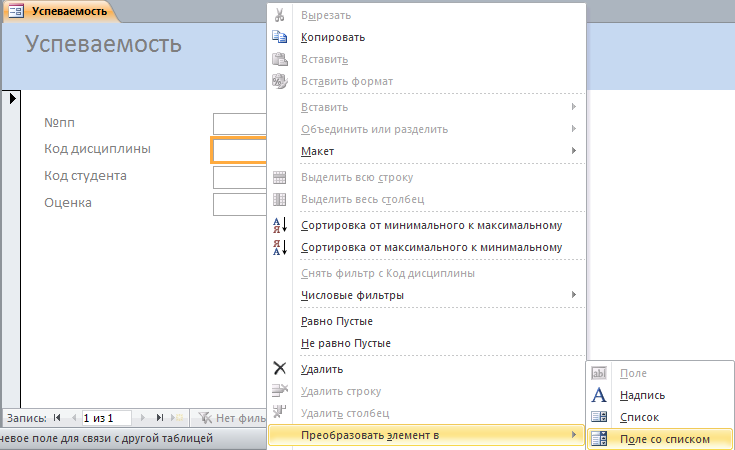735x450 pixels.
Task: Click the combo box icon beside Поле со списком
Action: (599, 439)
